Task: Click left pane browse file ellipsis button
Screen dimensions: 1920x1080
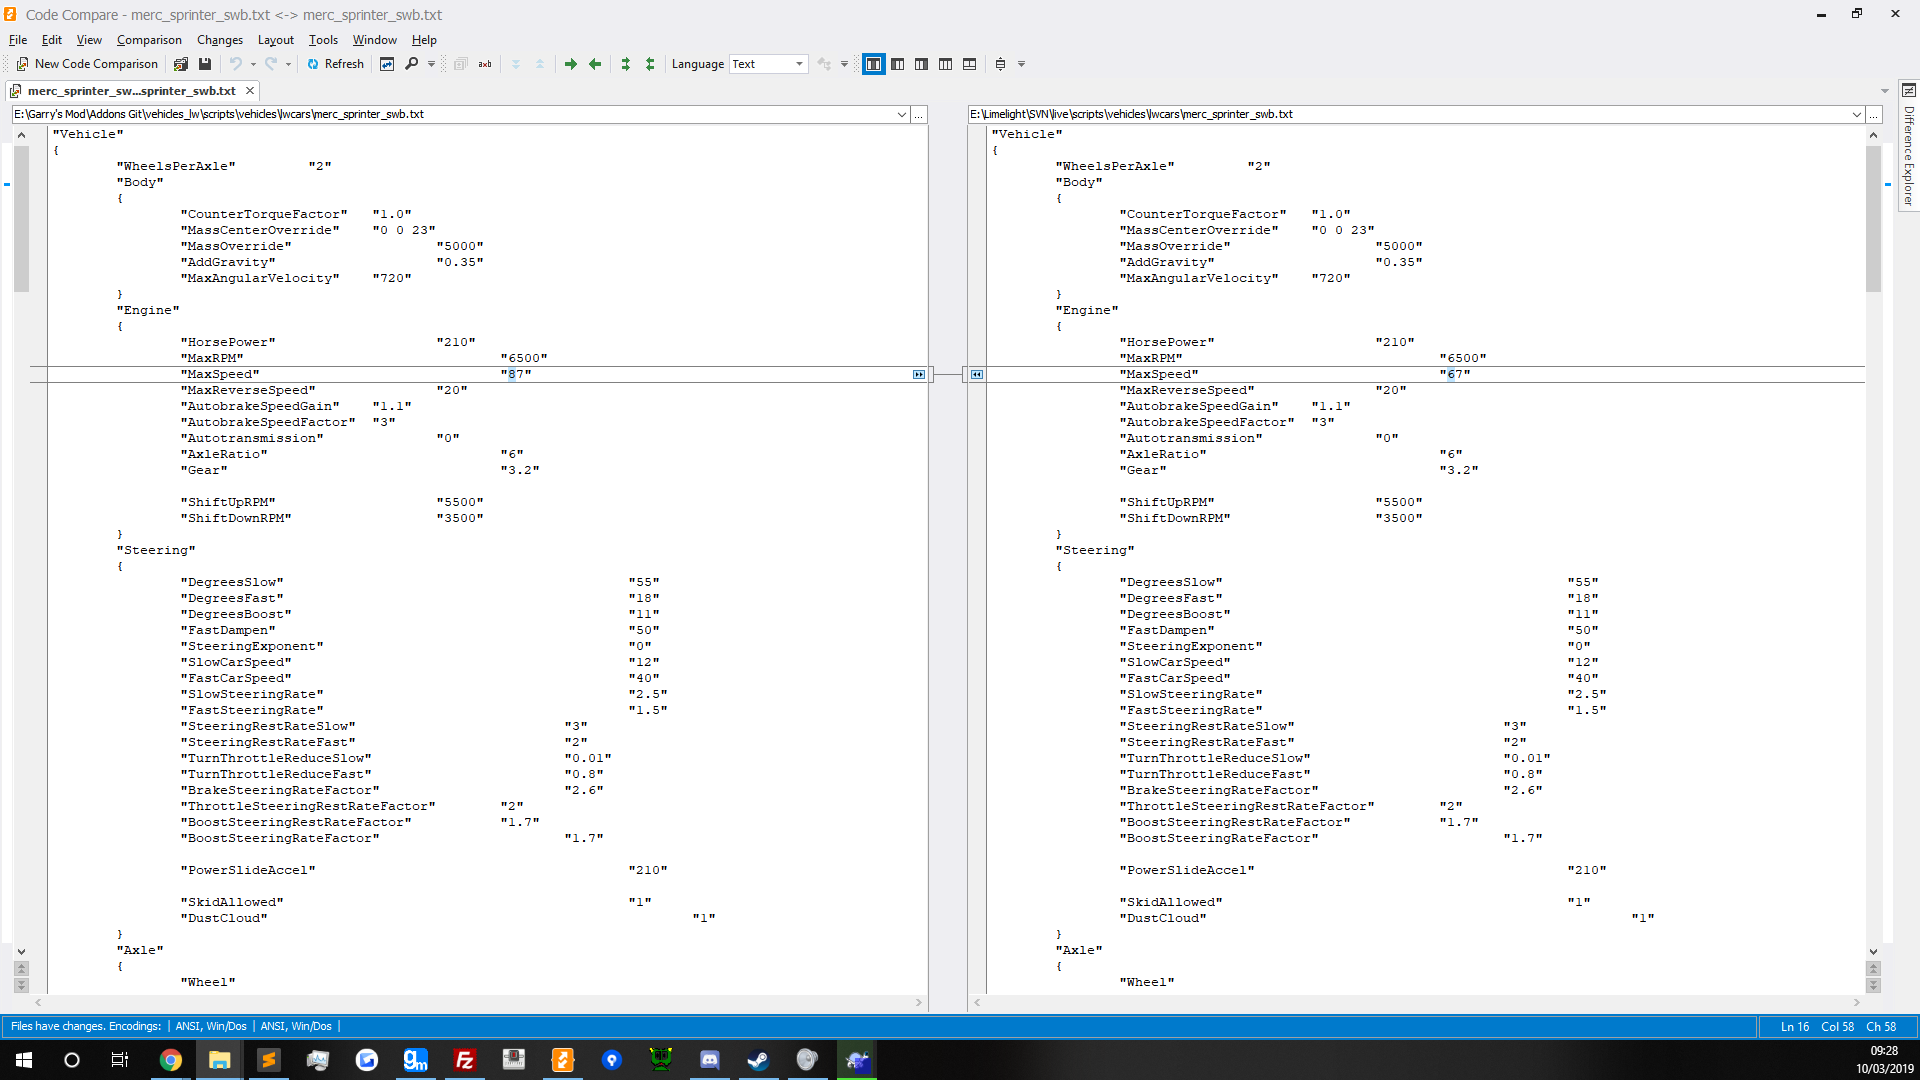Action: point(919,115)
